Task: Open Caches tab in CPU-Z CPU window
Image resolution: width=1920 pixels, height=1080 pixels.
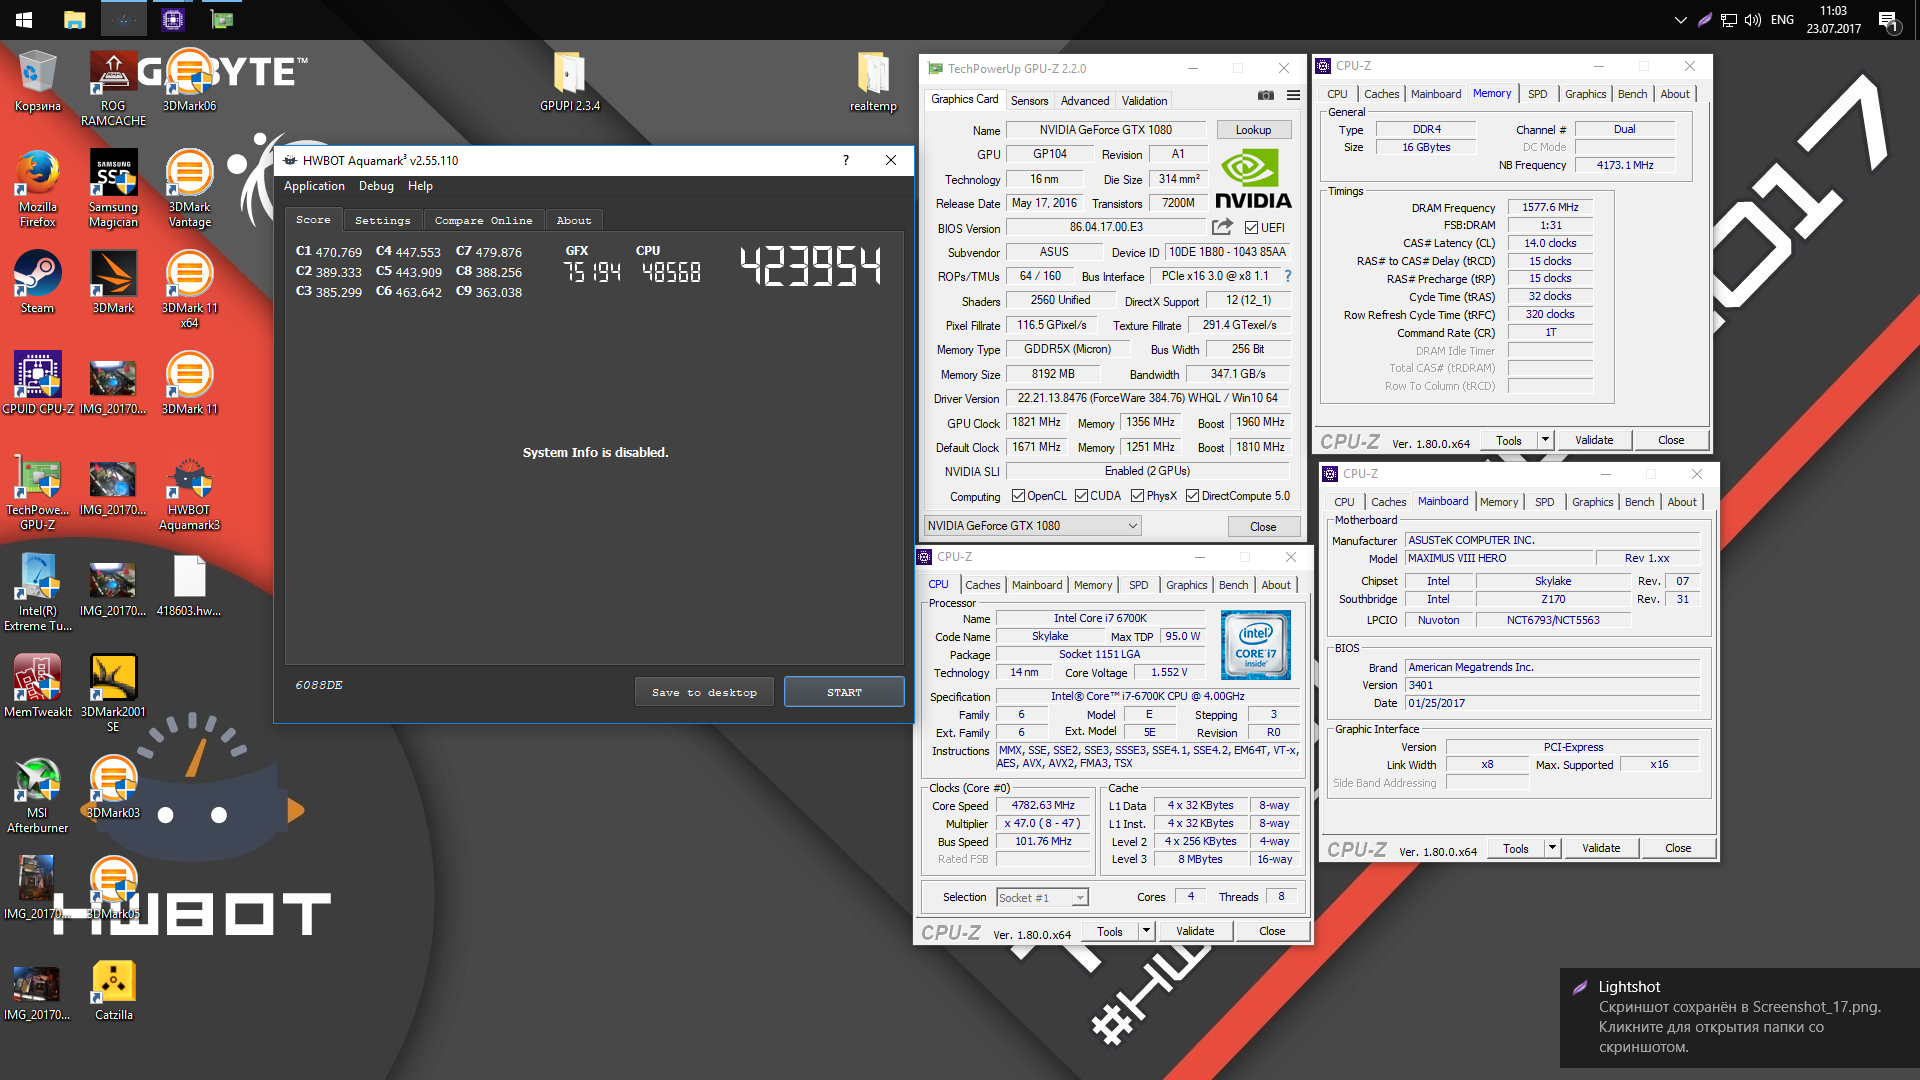Action: pos(982,585)
